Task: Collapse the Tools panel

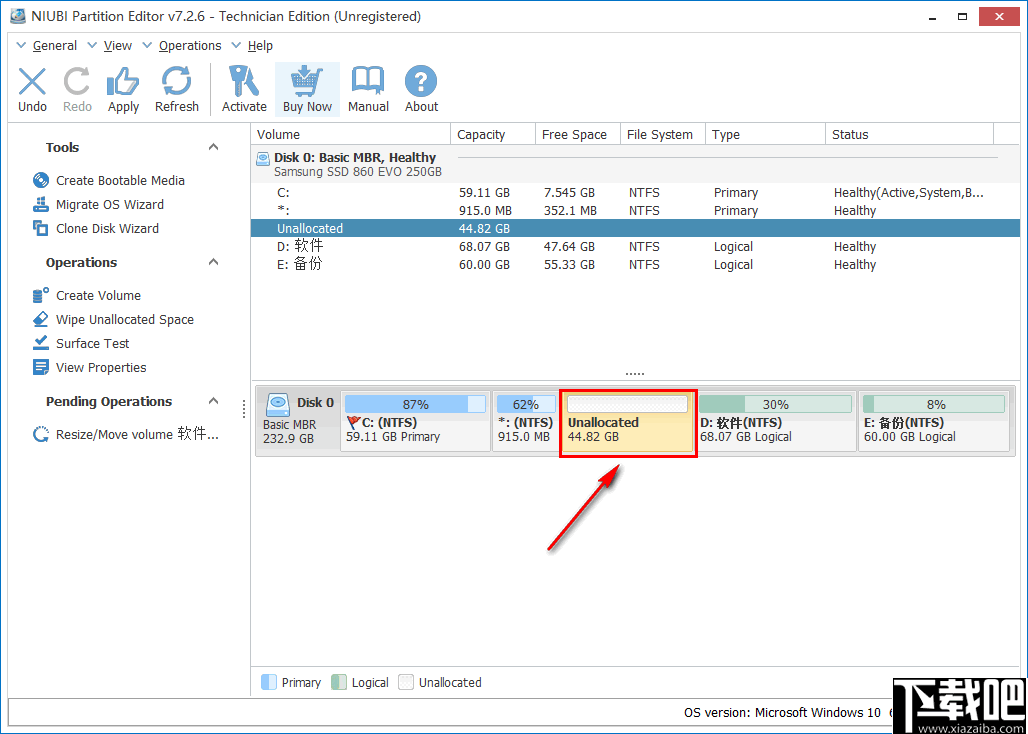Action: 213,146
